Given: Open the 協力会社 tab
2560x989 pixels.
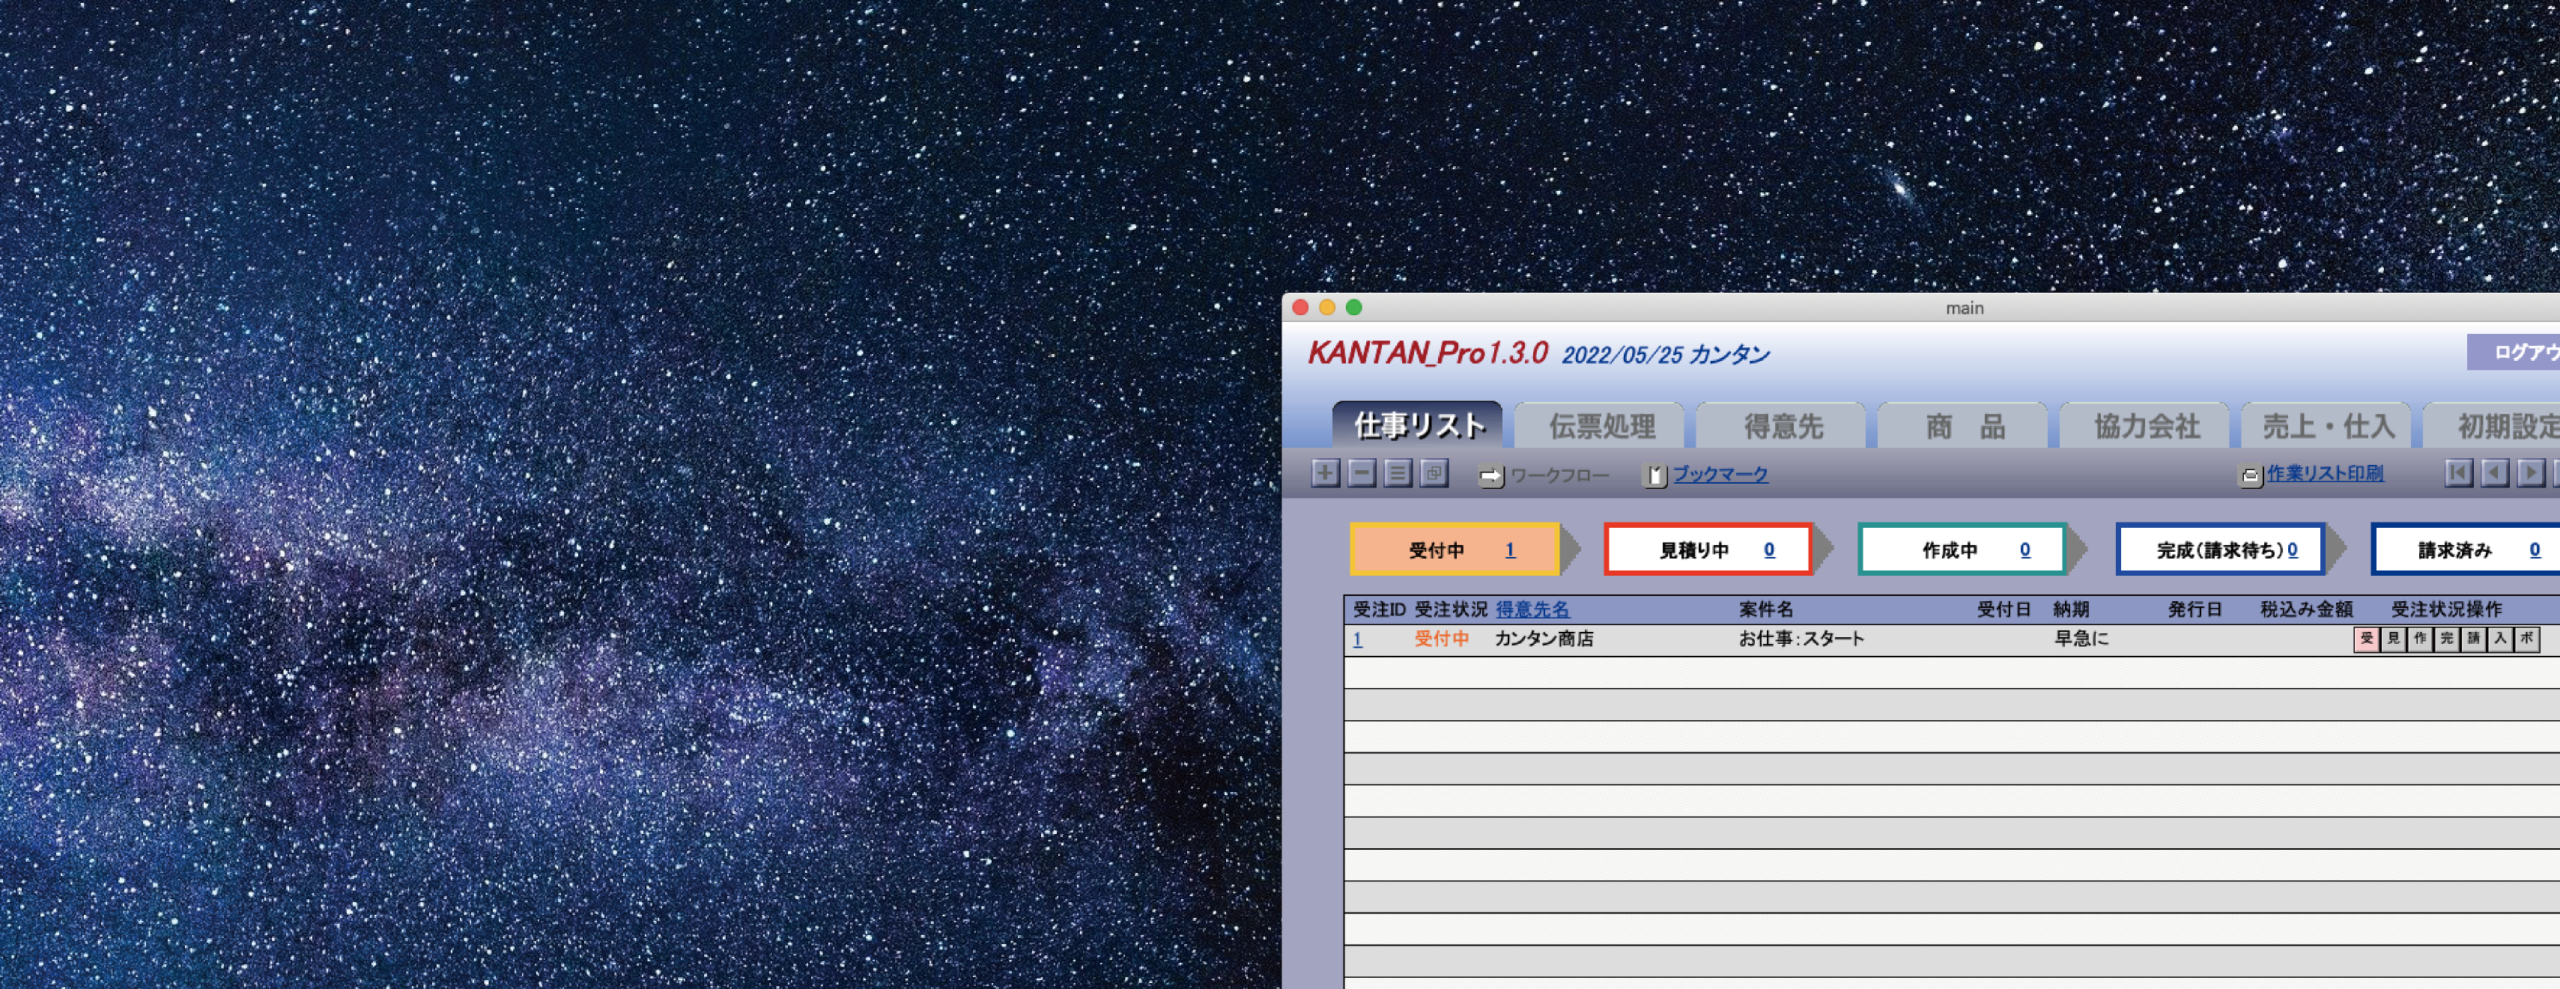Looking at the screenshot, I should (2146, 426).
